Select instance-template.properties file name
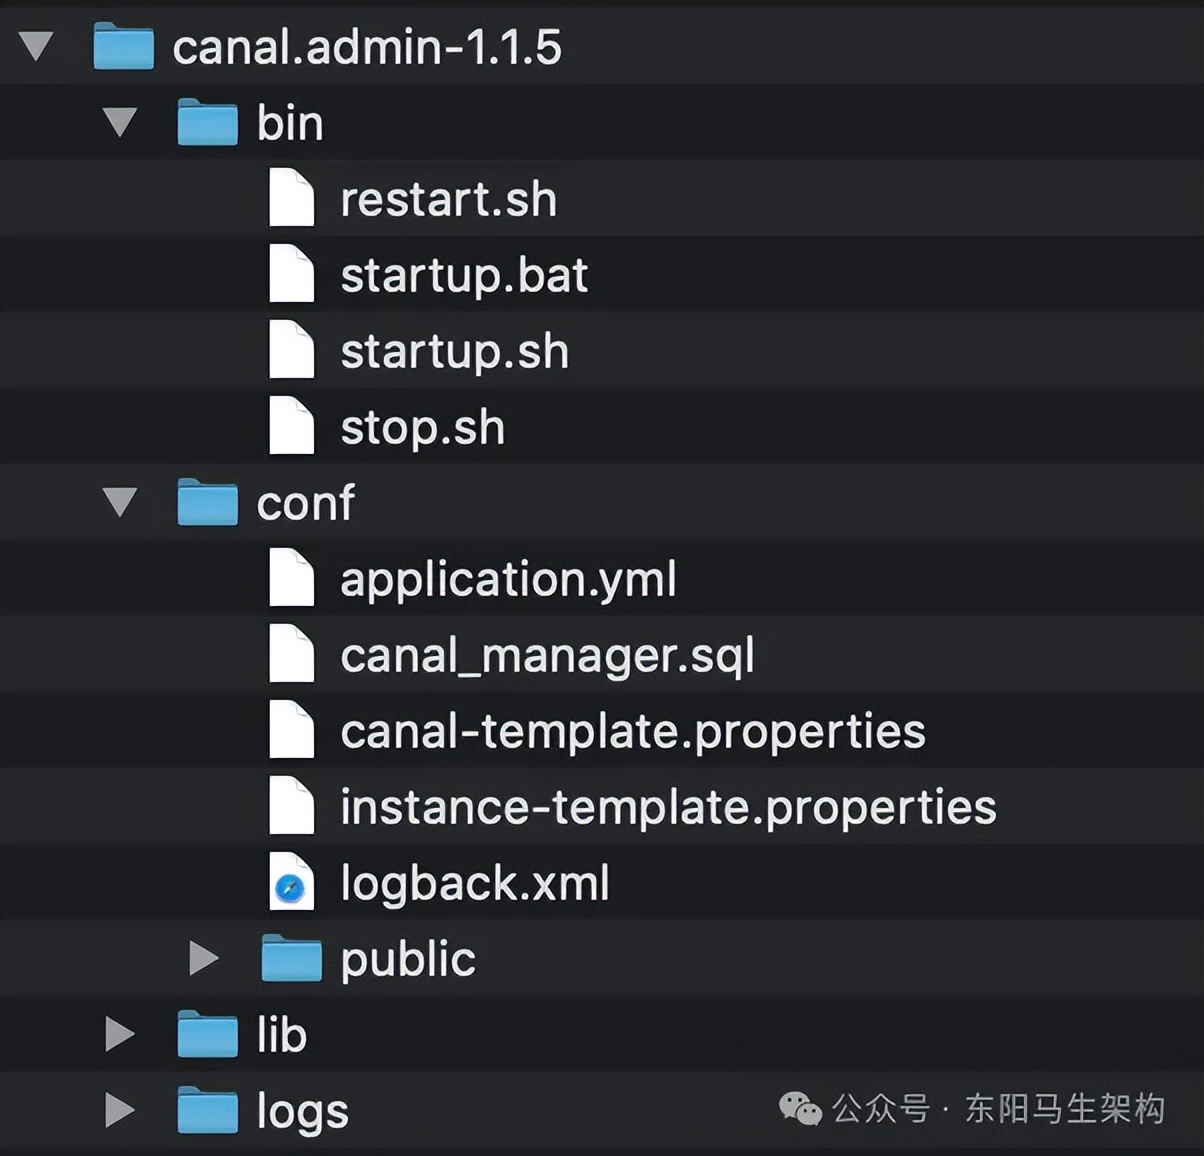Screen dimensions: 1204x1156 [668, 808]
